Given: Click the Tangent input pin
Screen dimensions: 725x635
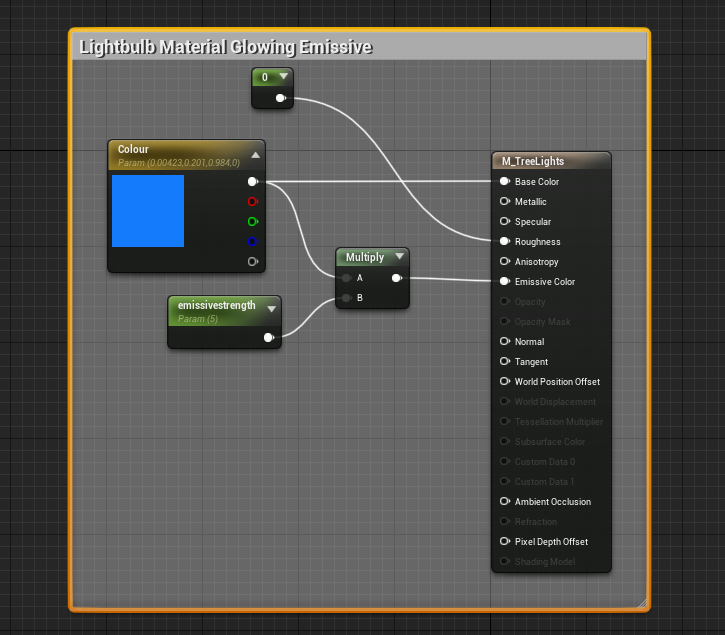Looking at the screenshot, I should tap(504, 361).
